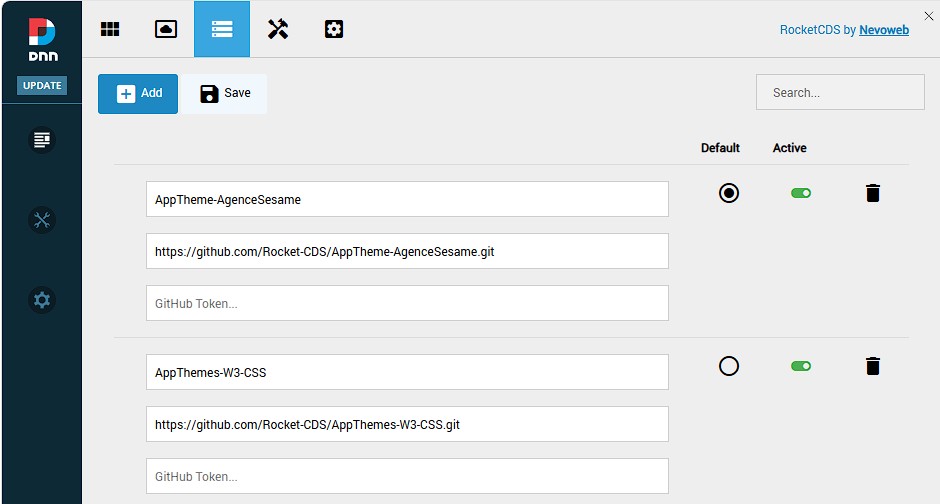Open the hammer and wrench tools tab
940x504 pixels.
pos(278,29)
